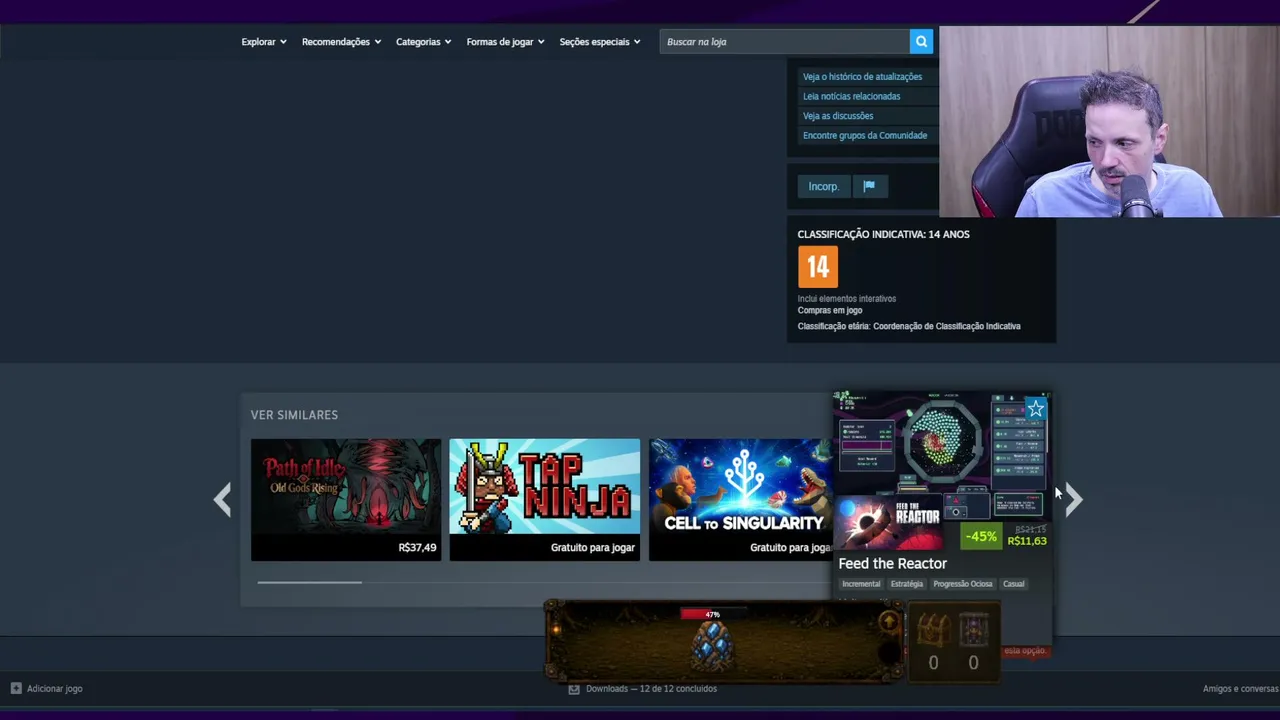Expand the Formas de jogar menu

(505, 42)
